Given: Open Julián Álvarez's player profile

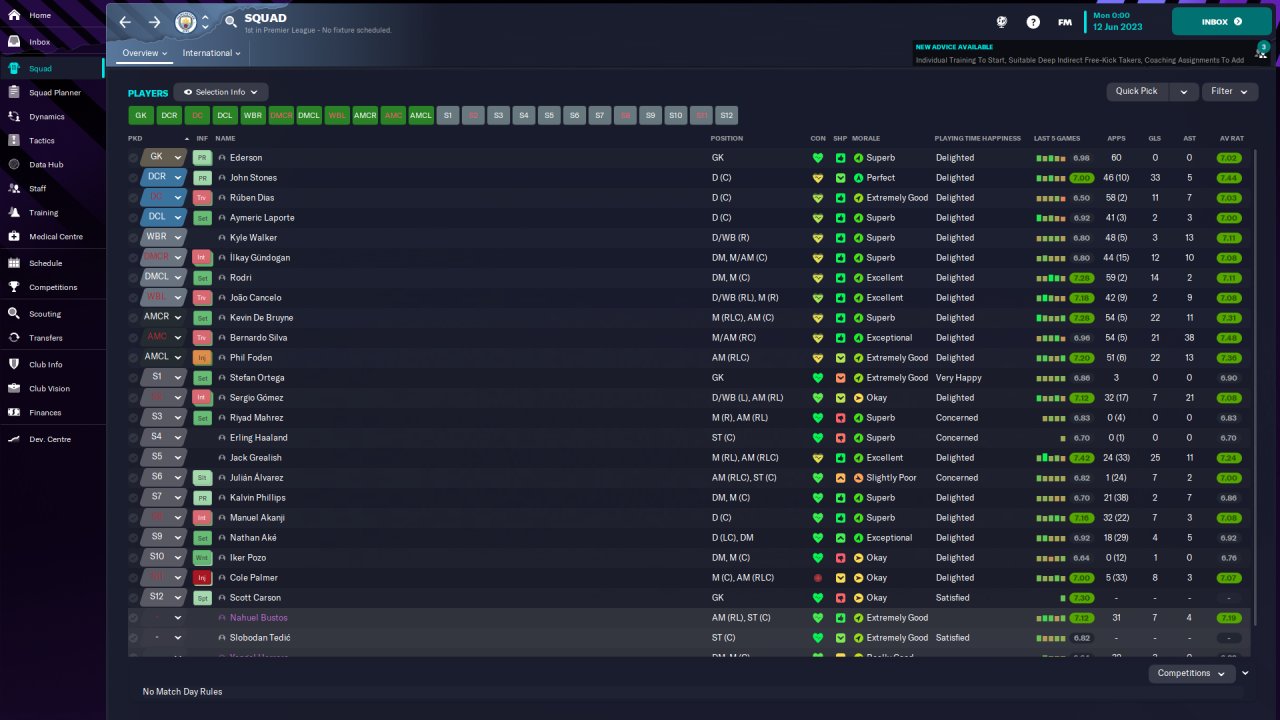Looking at the screenshot, I should coord(256,478).
